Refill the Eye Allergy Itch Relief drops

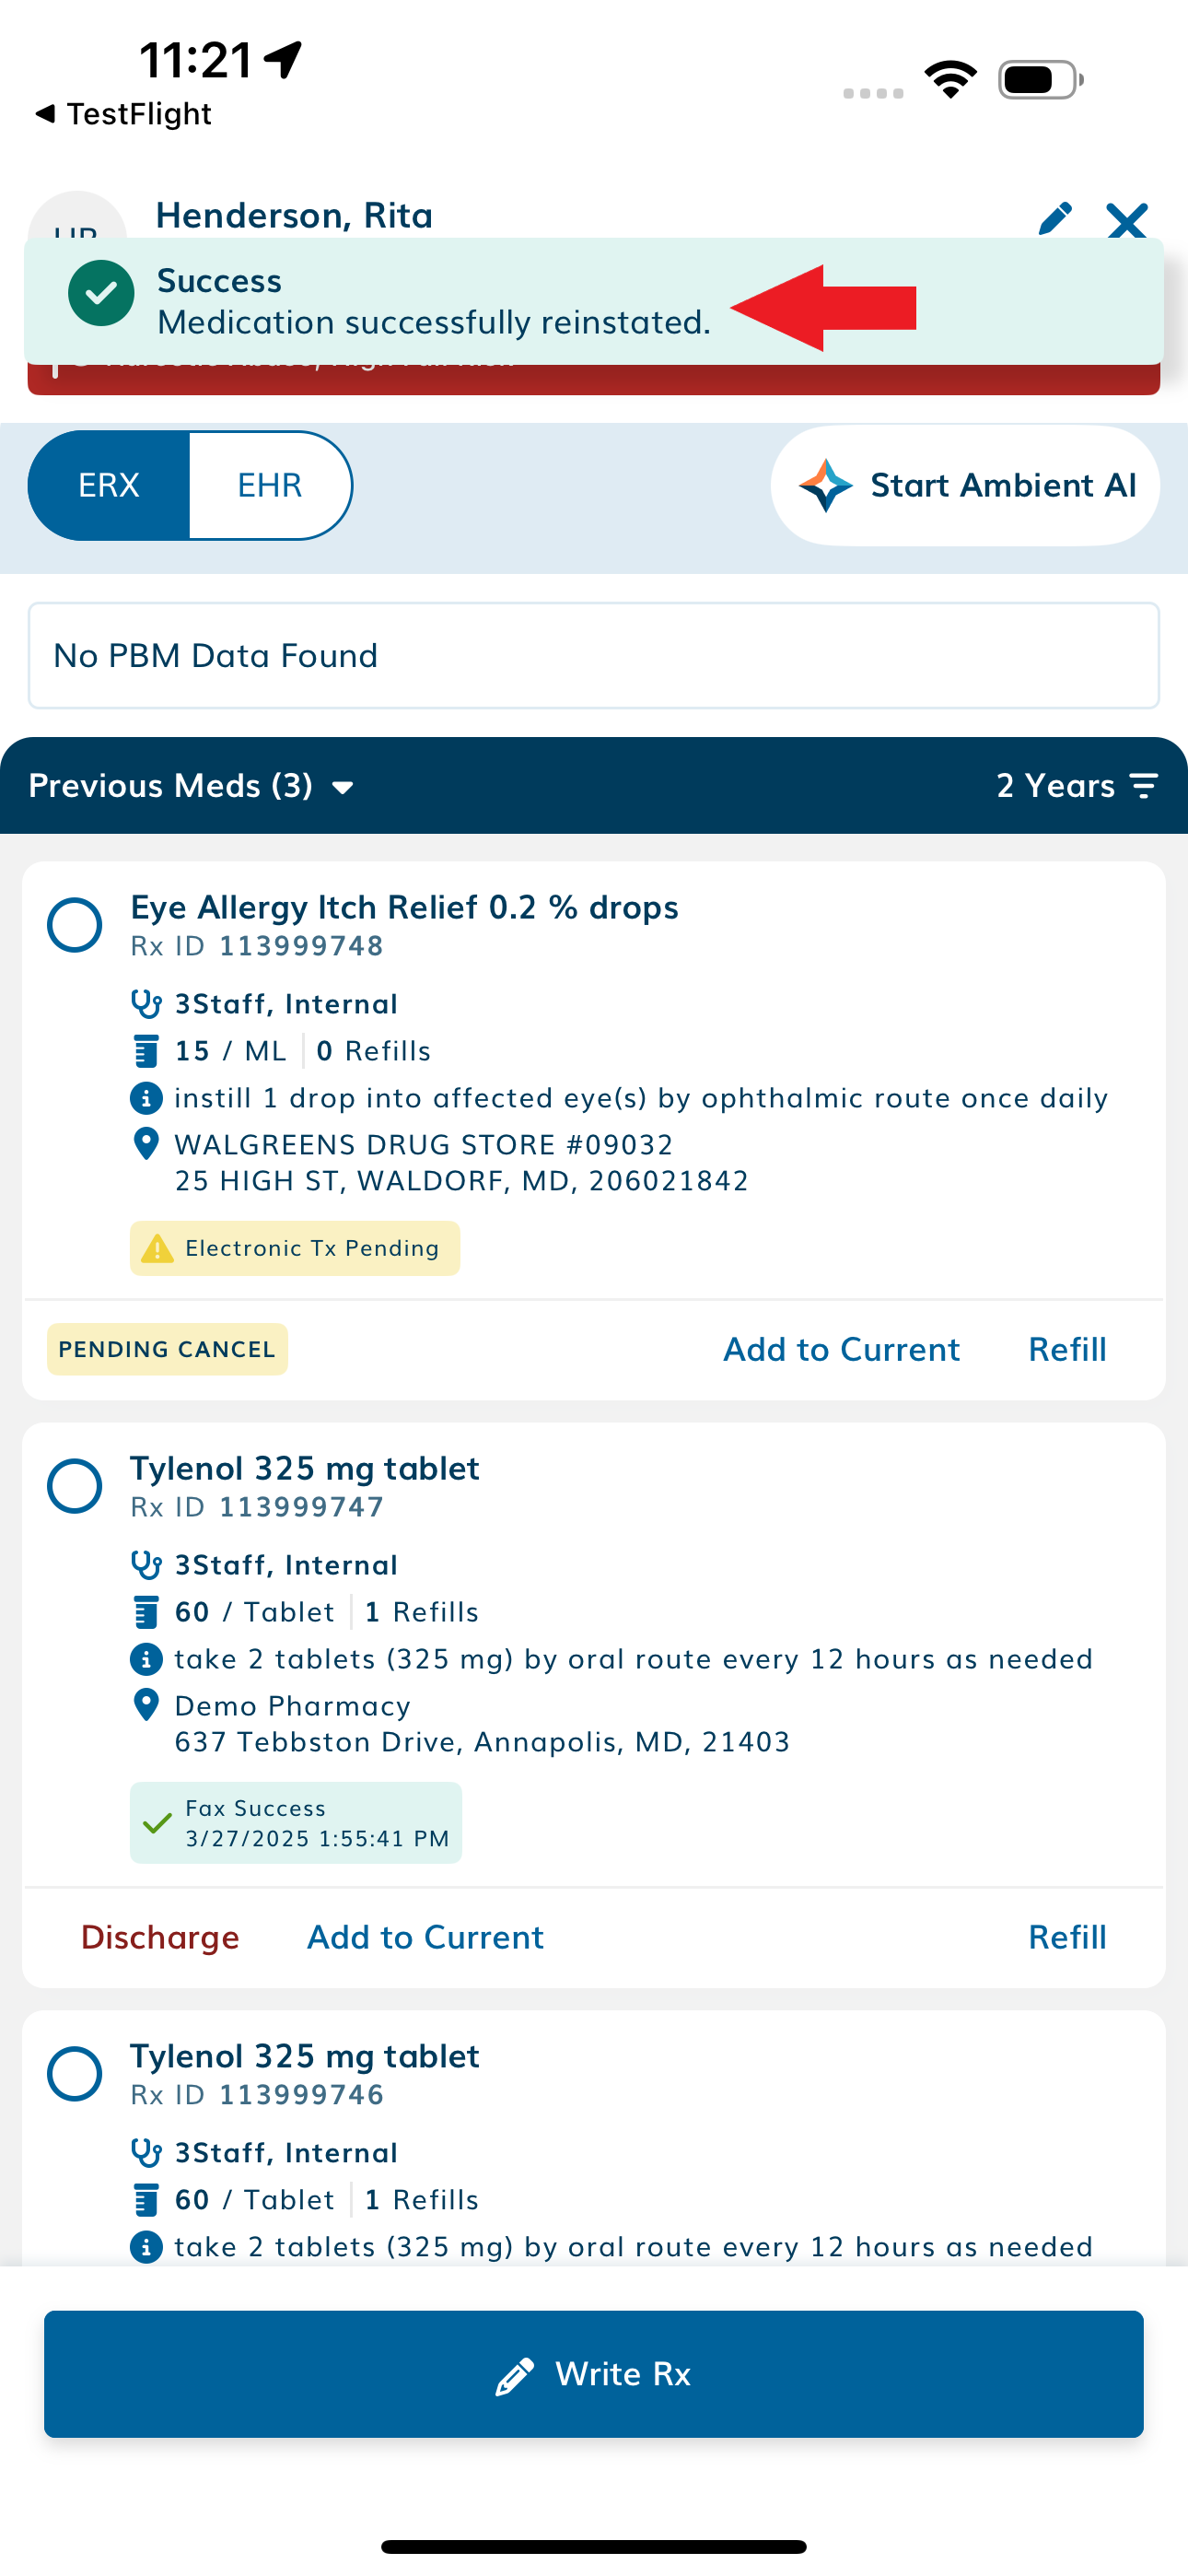(1067, 1349)
